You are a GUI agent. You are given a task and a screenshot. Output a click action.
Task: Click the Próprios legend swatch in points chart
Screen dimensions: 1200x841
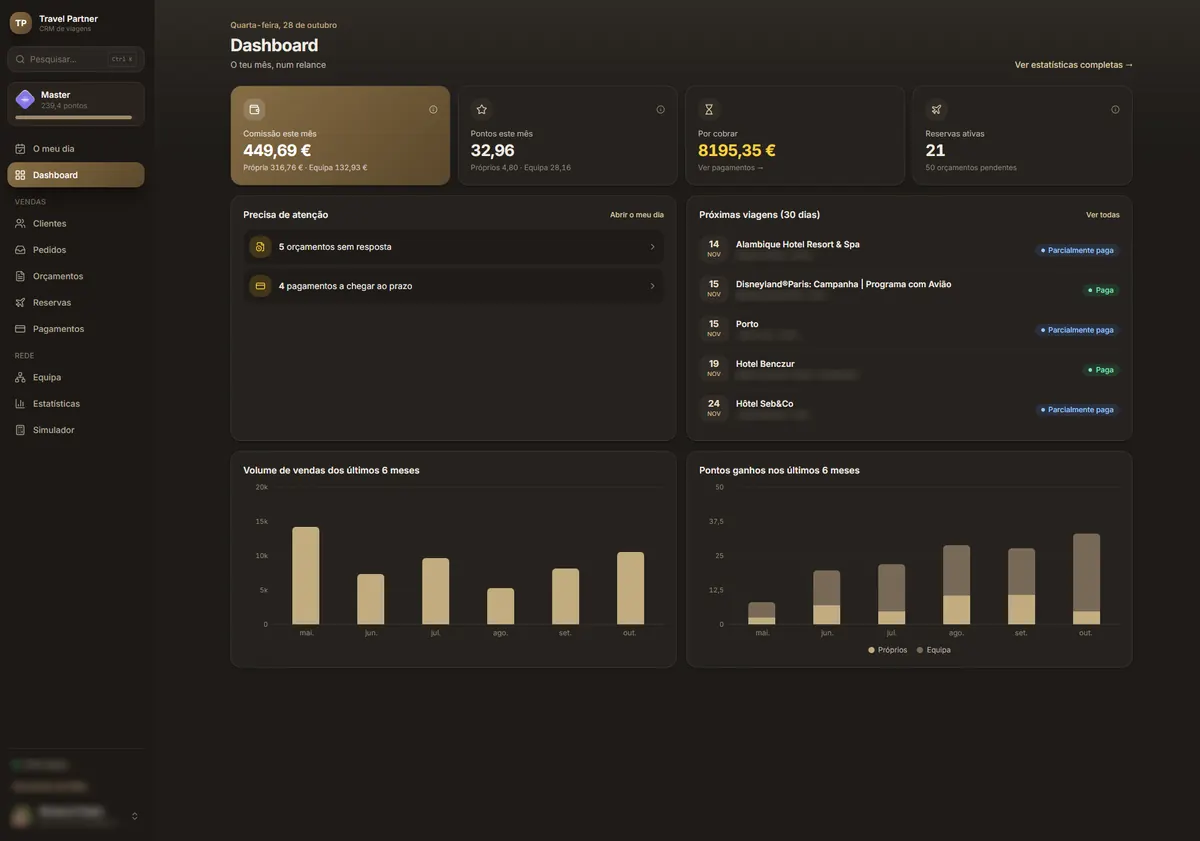tap(871, 650)
